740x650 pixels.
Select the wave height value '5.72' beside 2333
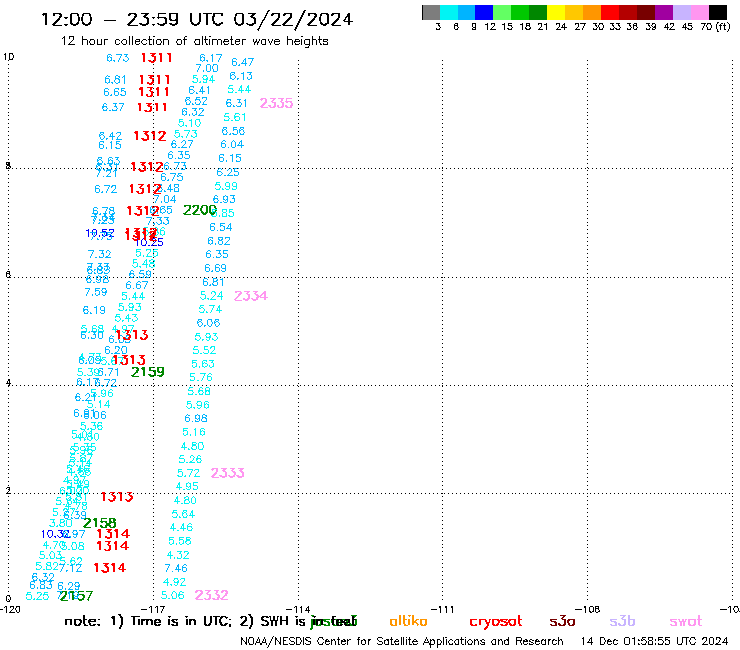pos(188,473)
